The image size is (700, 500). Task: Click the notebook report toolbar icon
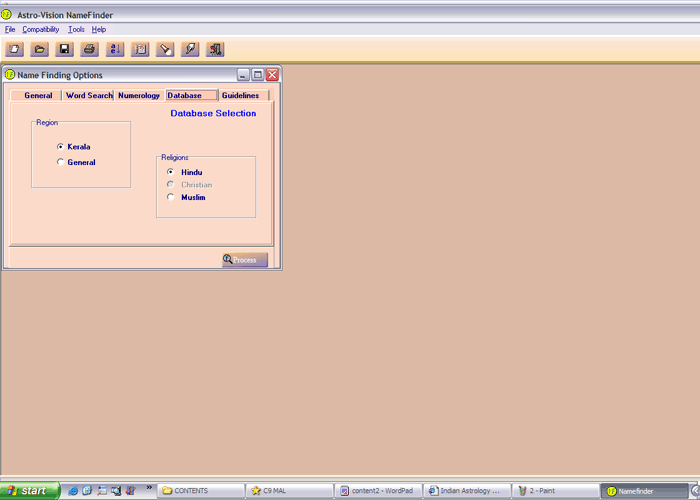[x=140, y=49]
